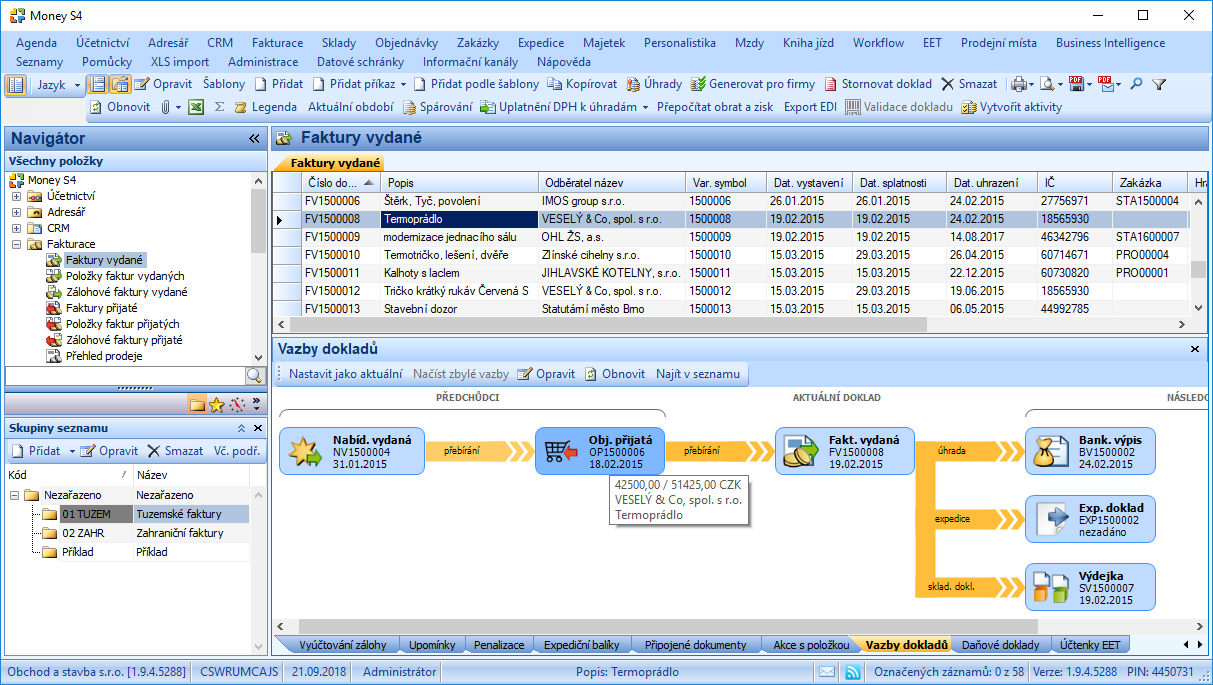This screenshot has width=1213, height=685.
Task: Click Aktuální období button
Action: coord(350,107)
